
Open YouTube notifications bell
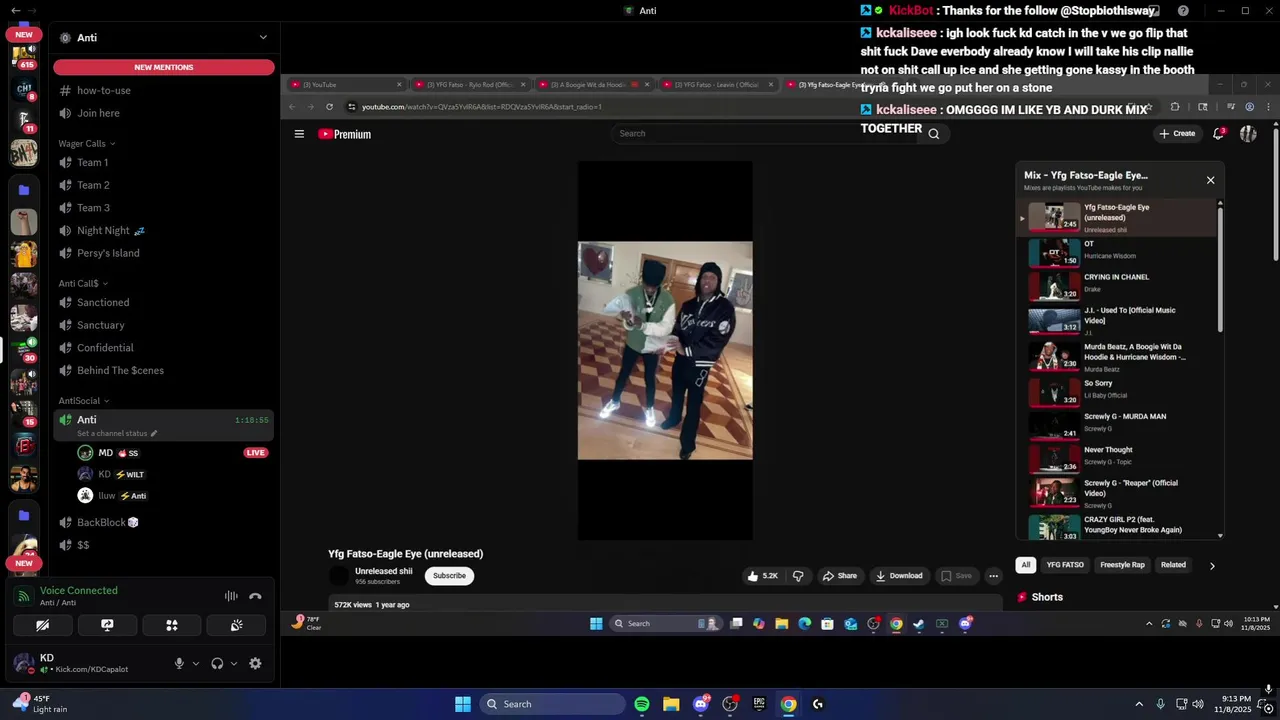tap(1218, 134)
